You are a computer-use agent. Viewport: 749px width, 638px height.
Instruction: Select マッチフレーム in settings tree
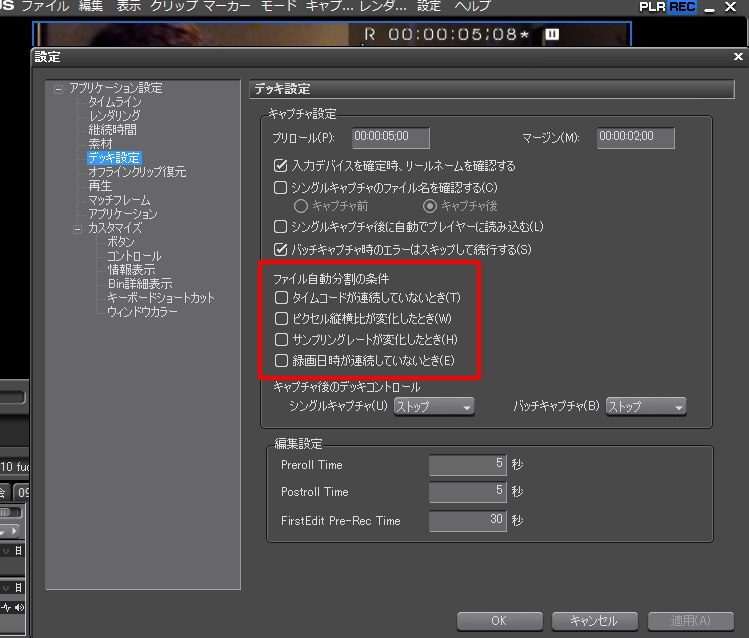119,200
